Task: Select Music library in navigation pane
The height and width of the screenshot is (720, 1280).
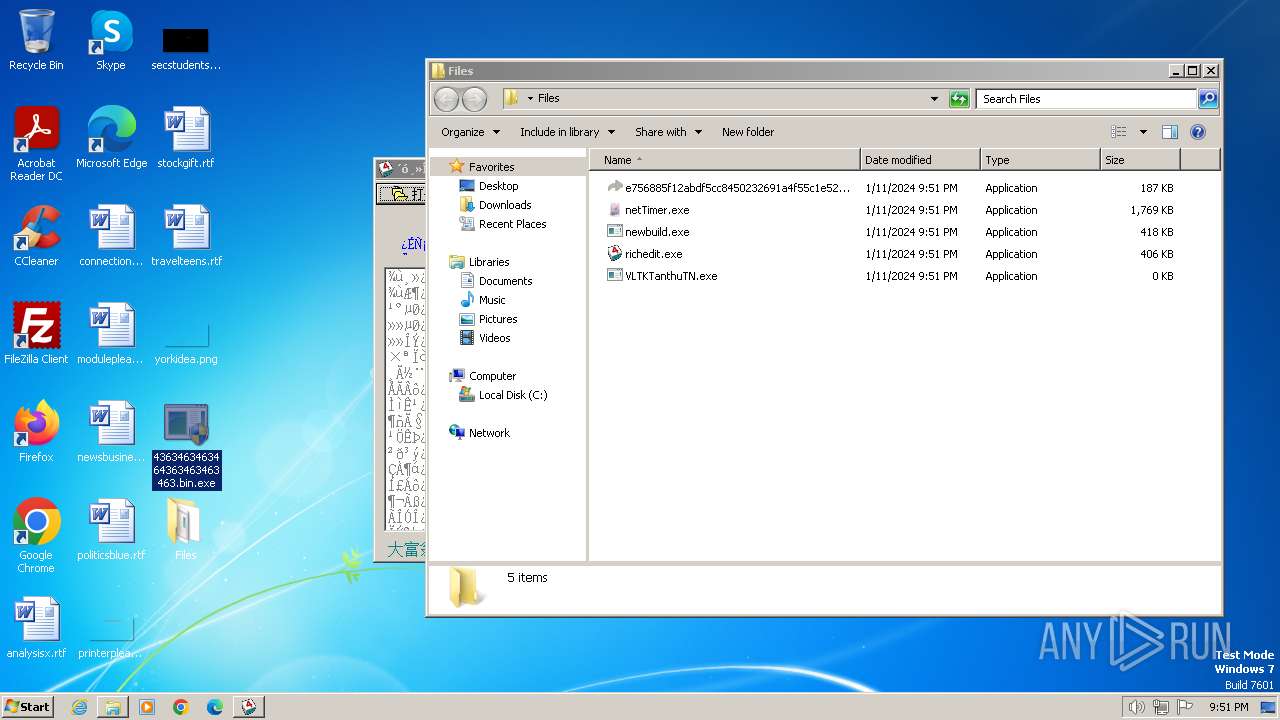Action: point(492,300)
